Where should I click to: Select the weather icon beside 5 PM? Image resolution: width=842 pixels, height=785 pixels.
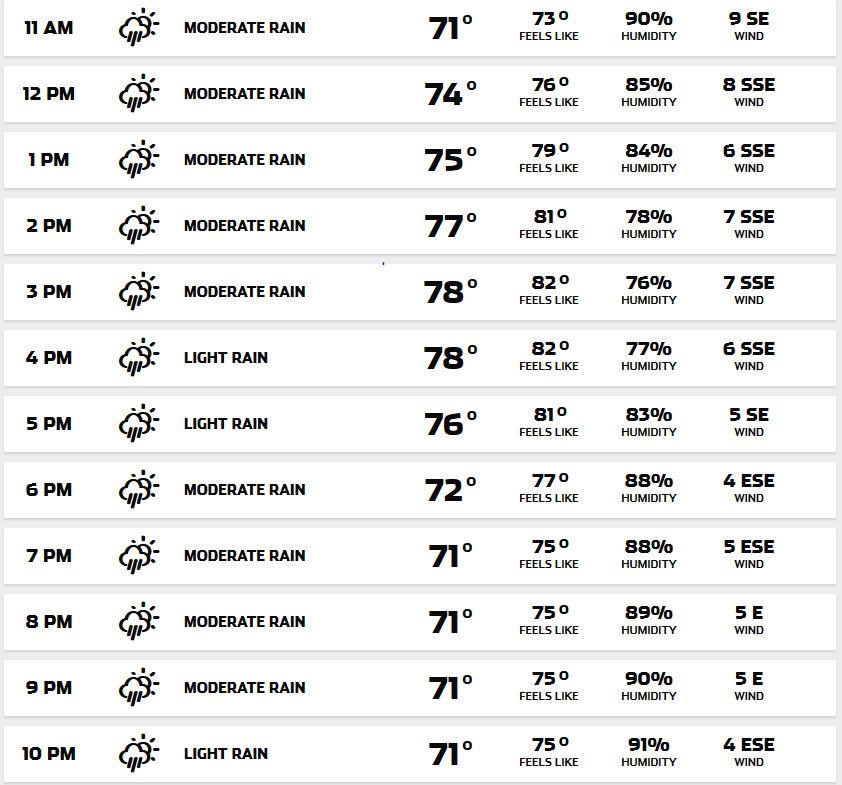tap(139, 423)
